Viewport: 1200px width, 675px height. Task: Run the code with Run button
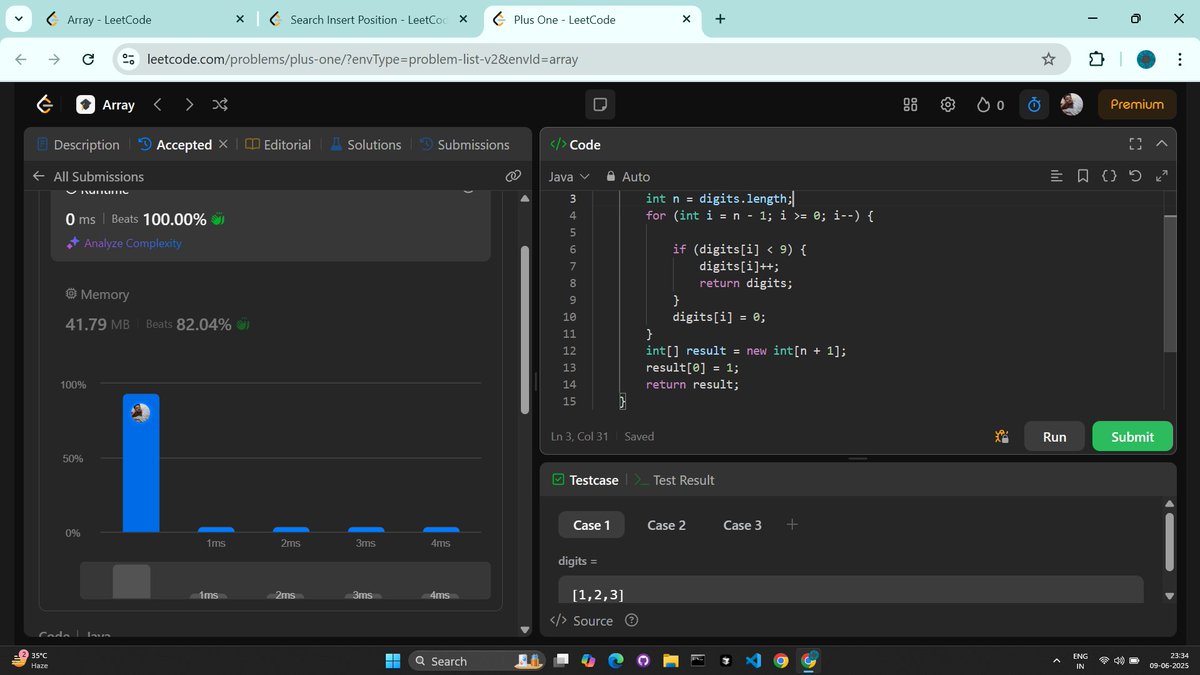tap(1054, 436)
